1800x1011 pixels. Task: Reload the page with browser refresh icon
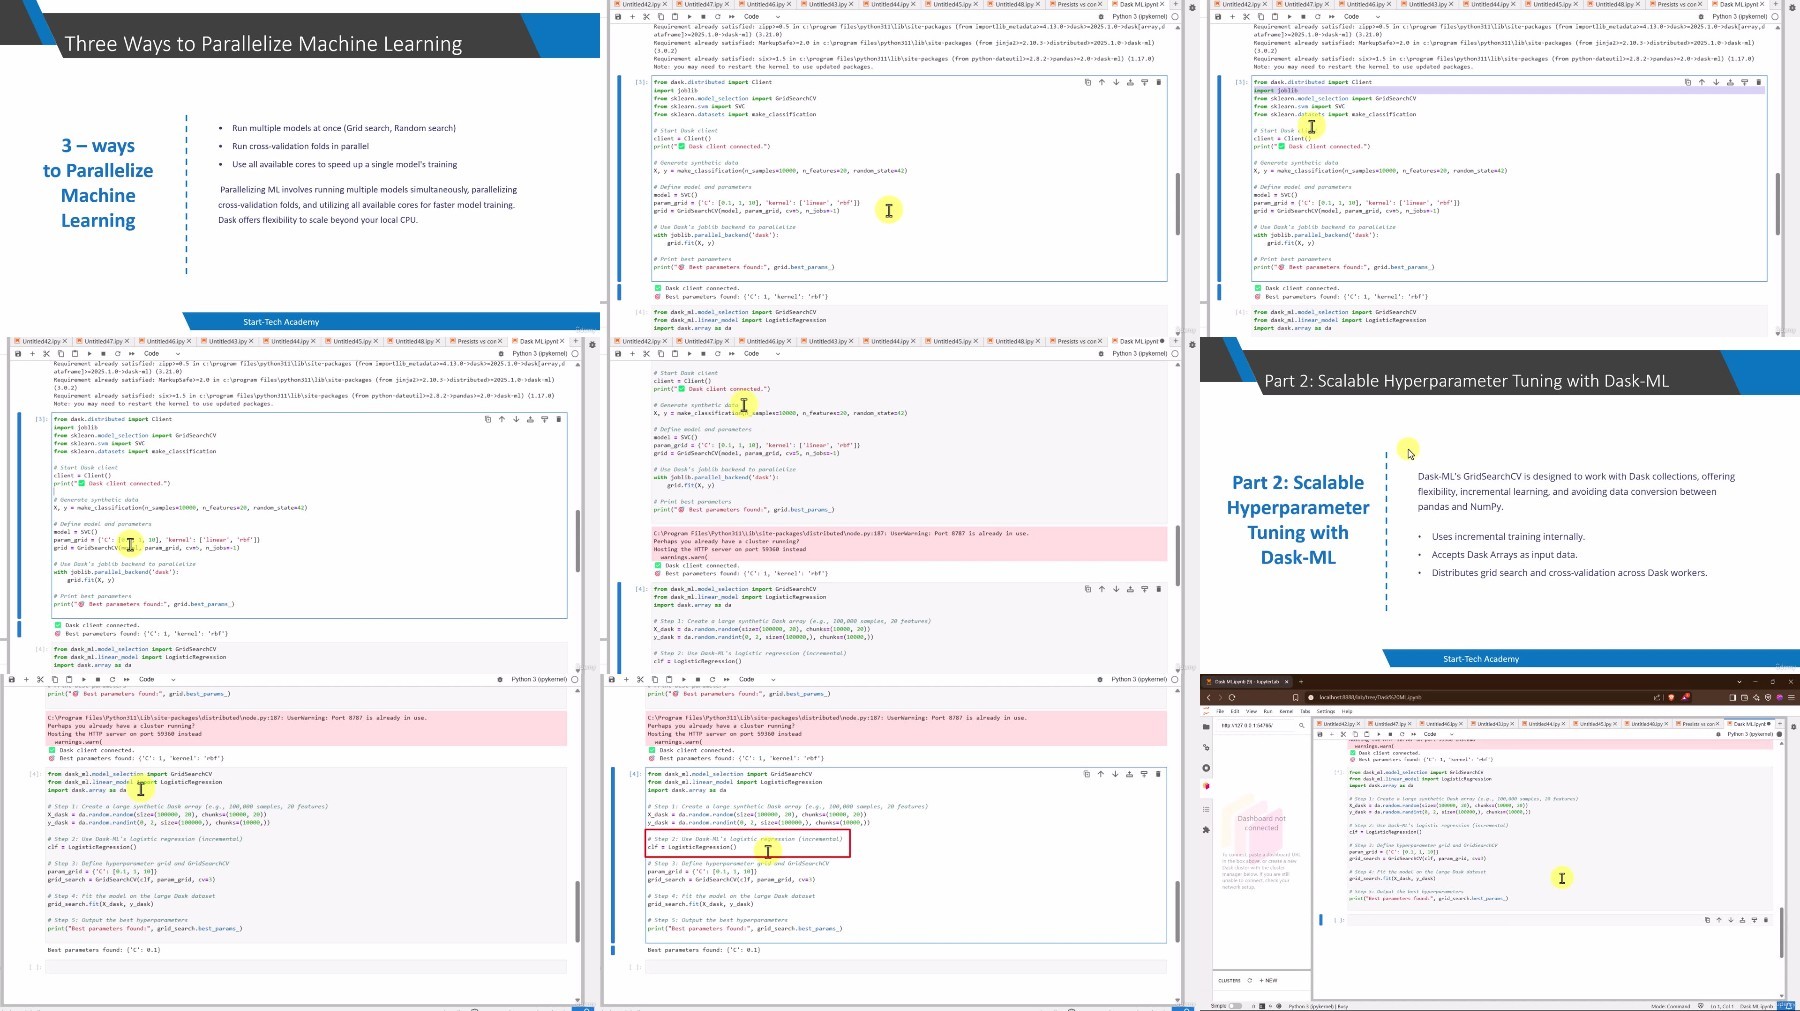(1232, 697)
